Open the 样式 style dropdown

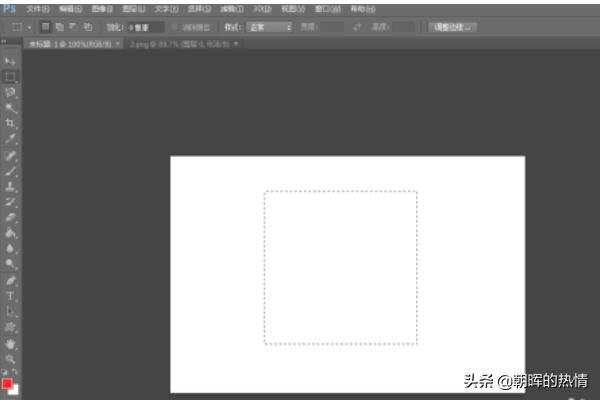(x=269, y=27)
